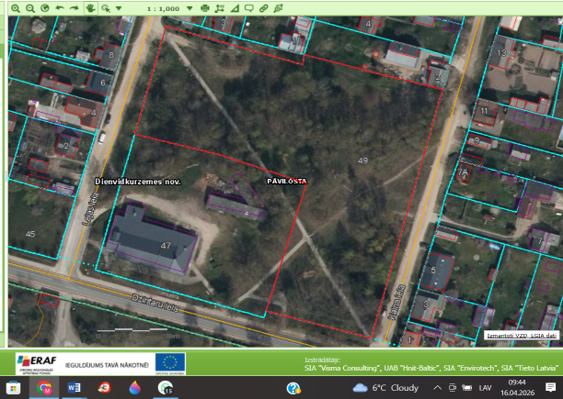The height and width of the screenshot is (399, 563).
Task: Go back to previous map view
Action: (60, 8)
